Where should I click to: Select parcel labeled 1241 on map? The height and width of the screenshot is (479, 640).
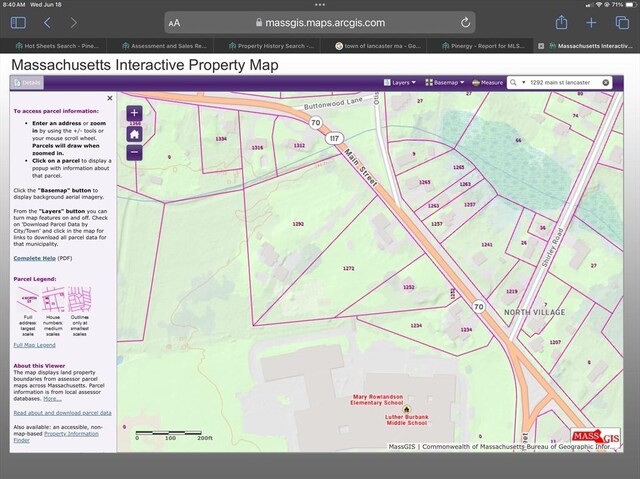tap(487, 245)
